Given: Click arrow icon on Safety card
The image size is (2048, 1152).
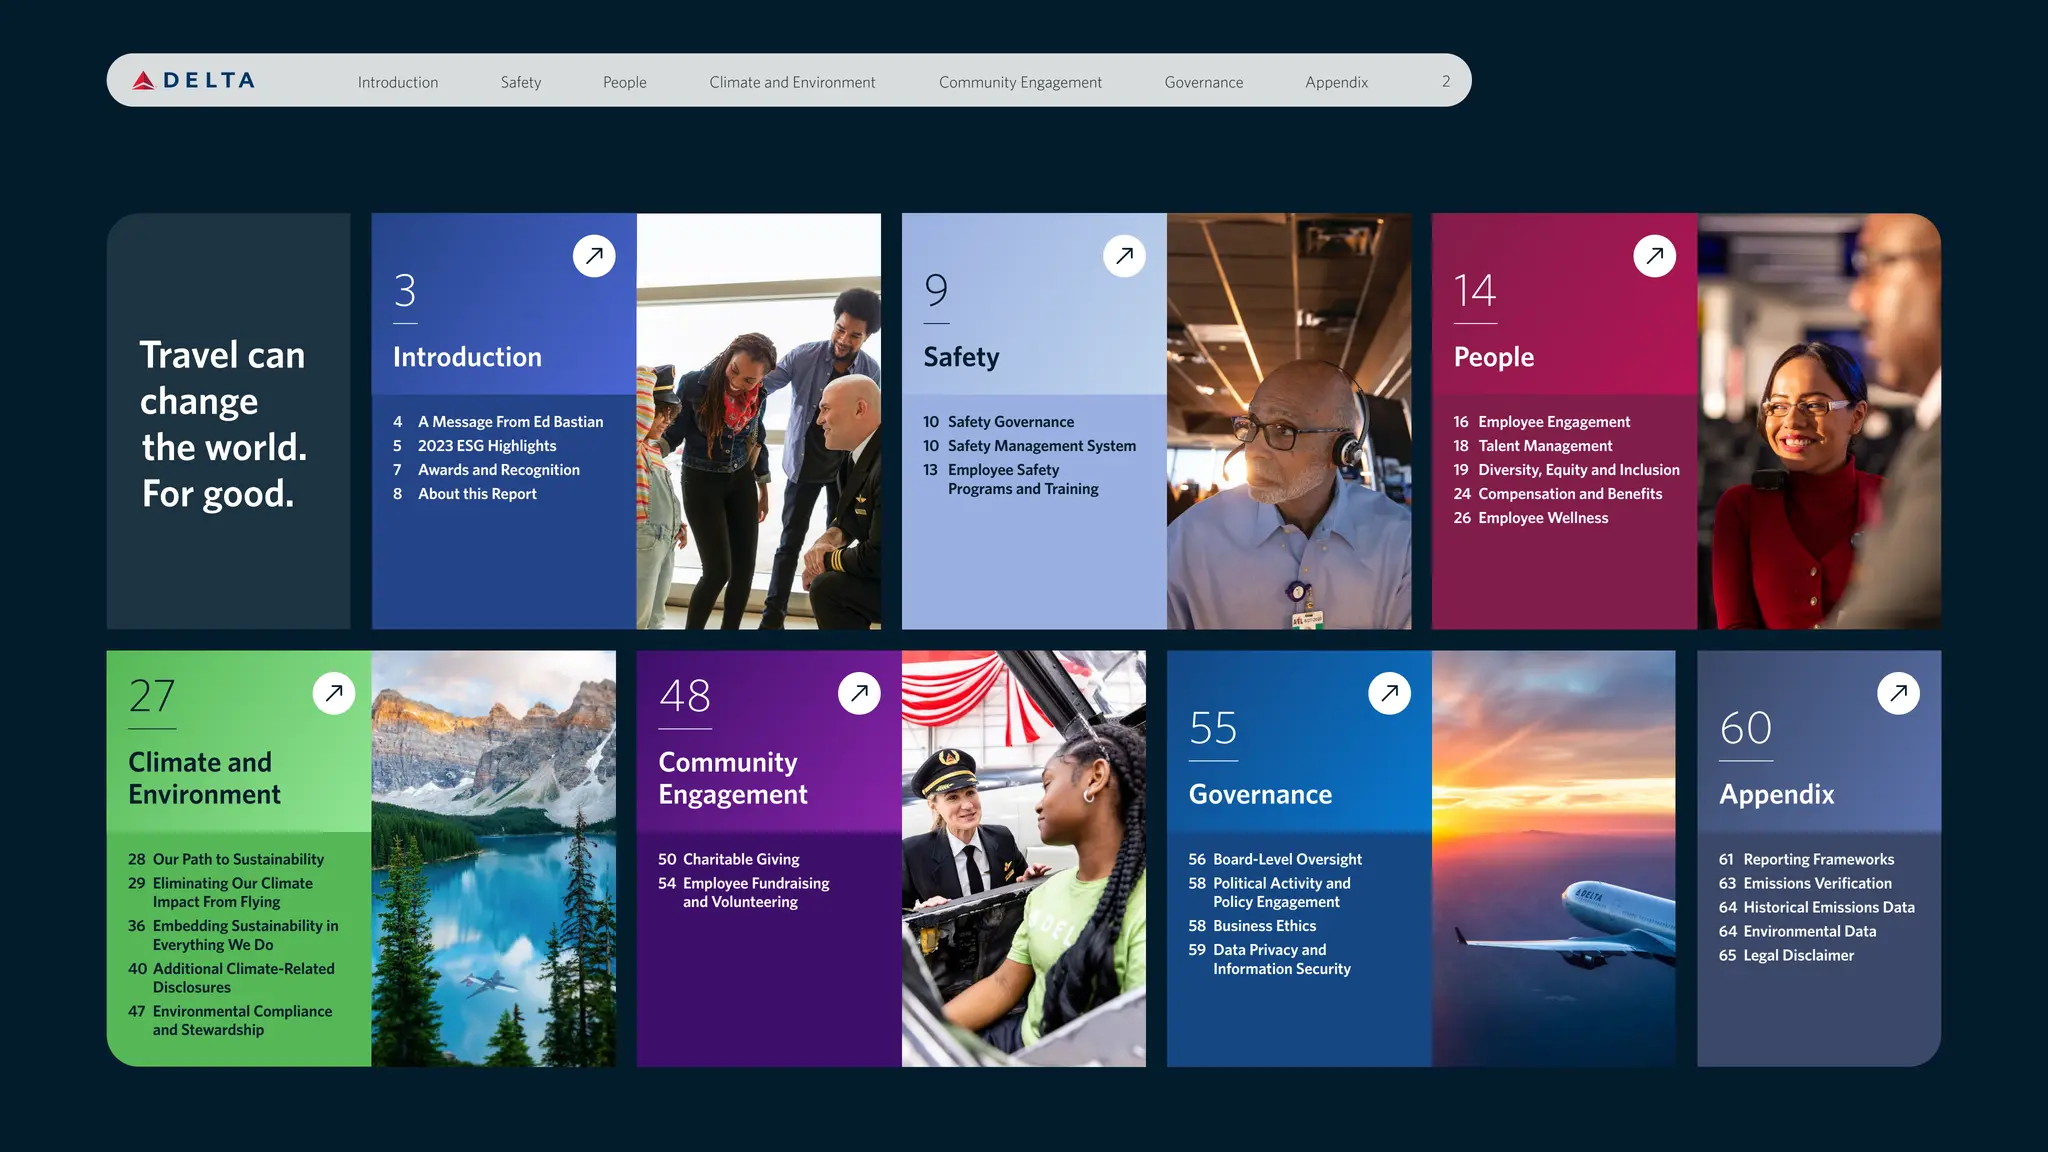Looking at the screenshot, I should tap(1124, 256).
